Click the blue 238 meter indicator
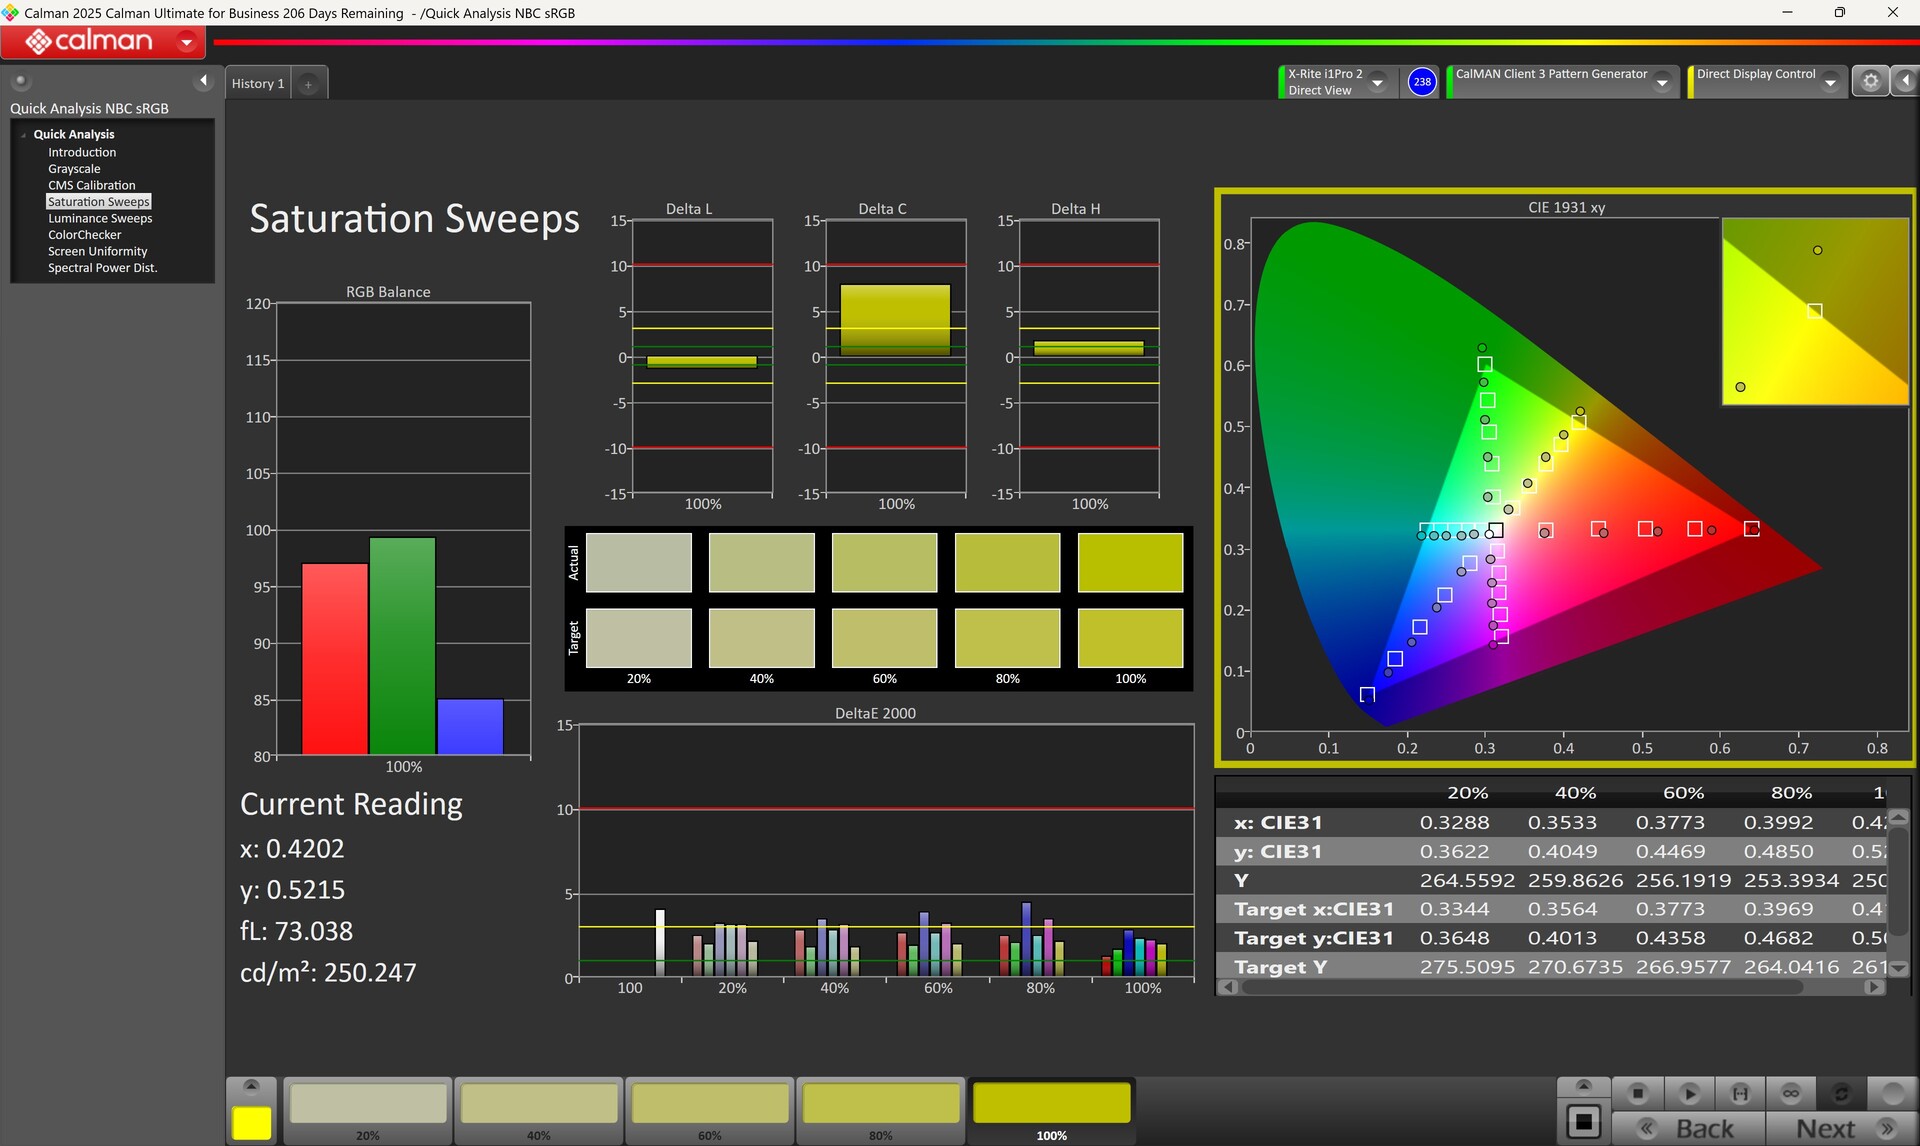 [x=1421, y=82]
